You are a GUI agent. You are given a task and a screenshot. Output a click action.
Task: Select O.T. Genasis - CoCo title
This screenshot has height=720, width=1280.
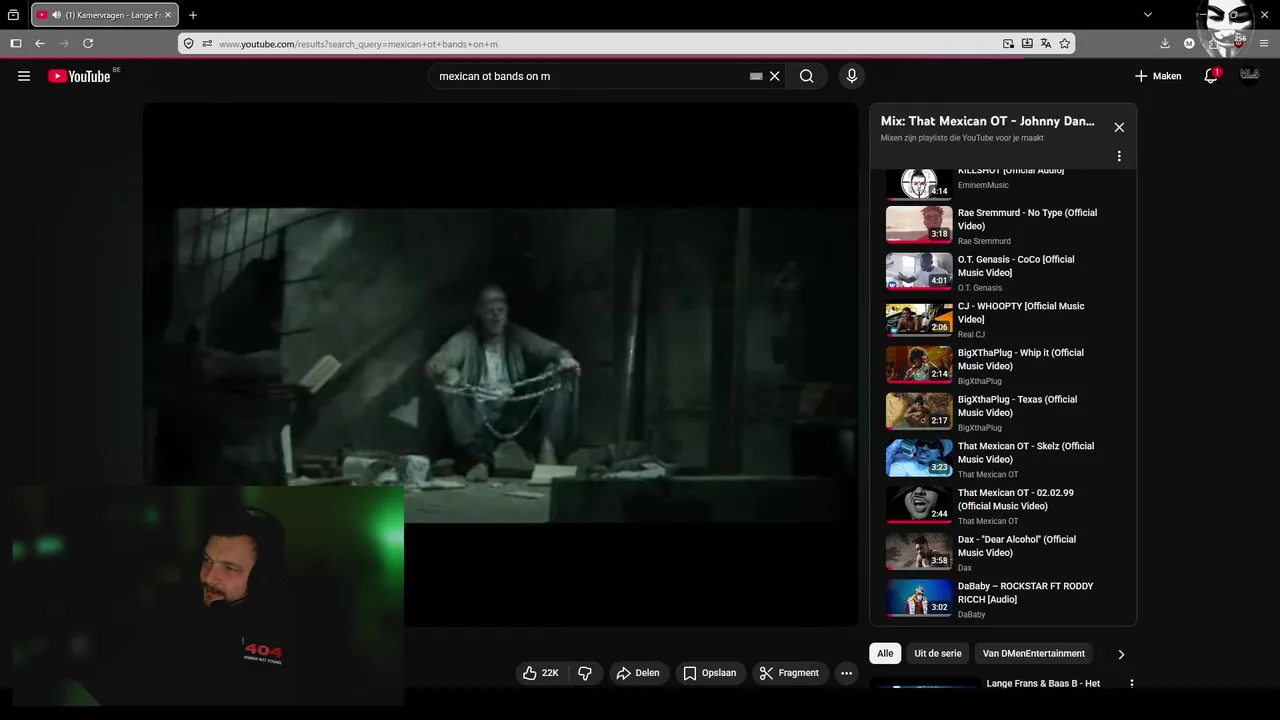(1016, 266)
